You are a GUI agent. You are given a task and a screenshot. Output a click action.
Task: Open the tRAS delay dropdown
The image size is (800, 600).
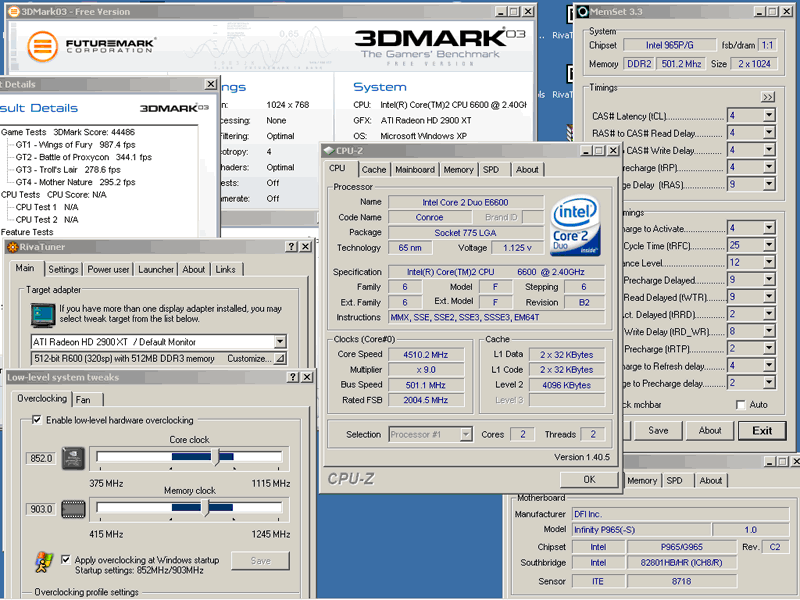coord(769,185)
